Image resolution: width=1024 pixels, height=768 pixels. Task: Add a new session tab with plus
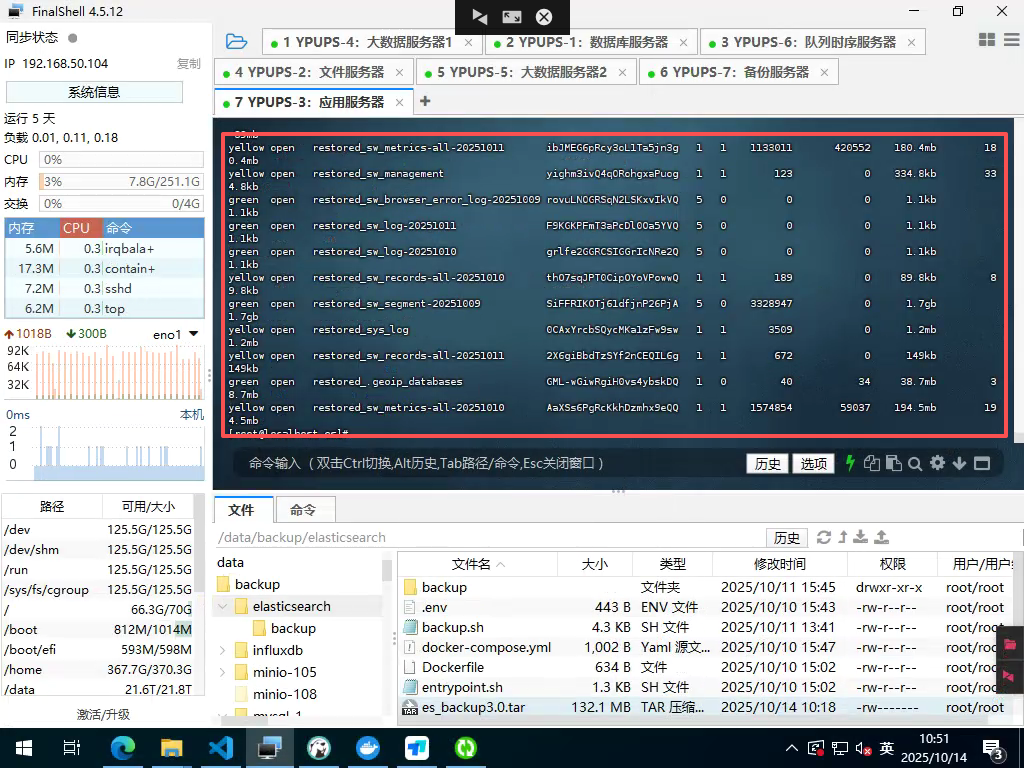425,101
